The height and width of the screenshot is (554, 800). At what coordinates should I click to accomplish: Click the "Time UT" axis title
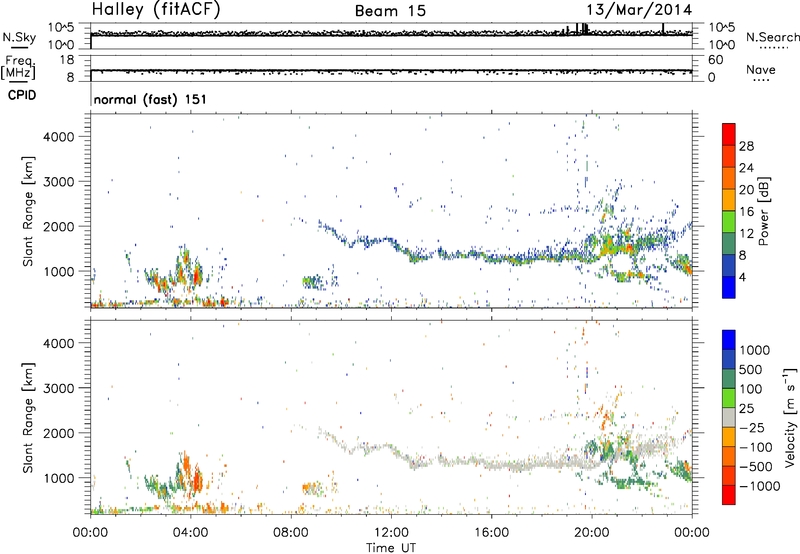[x=391, y=548]
